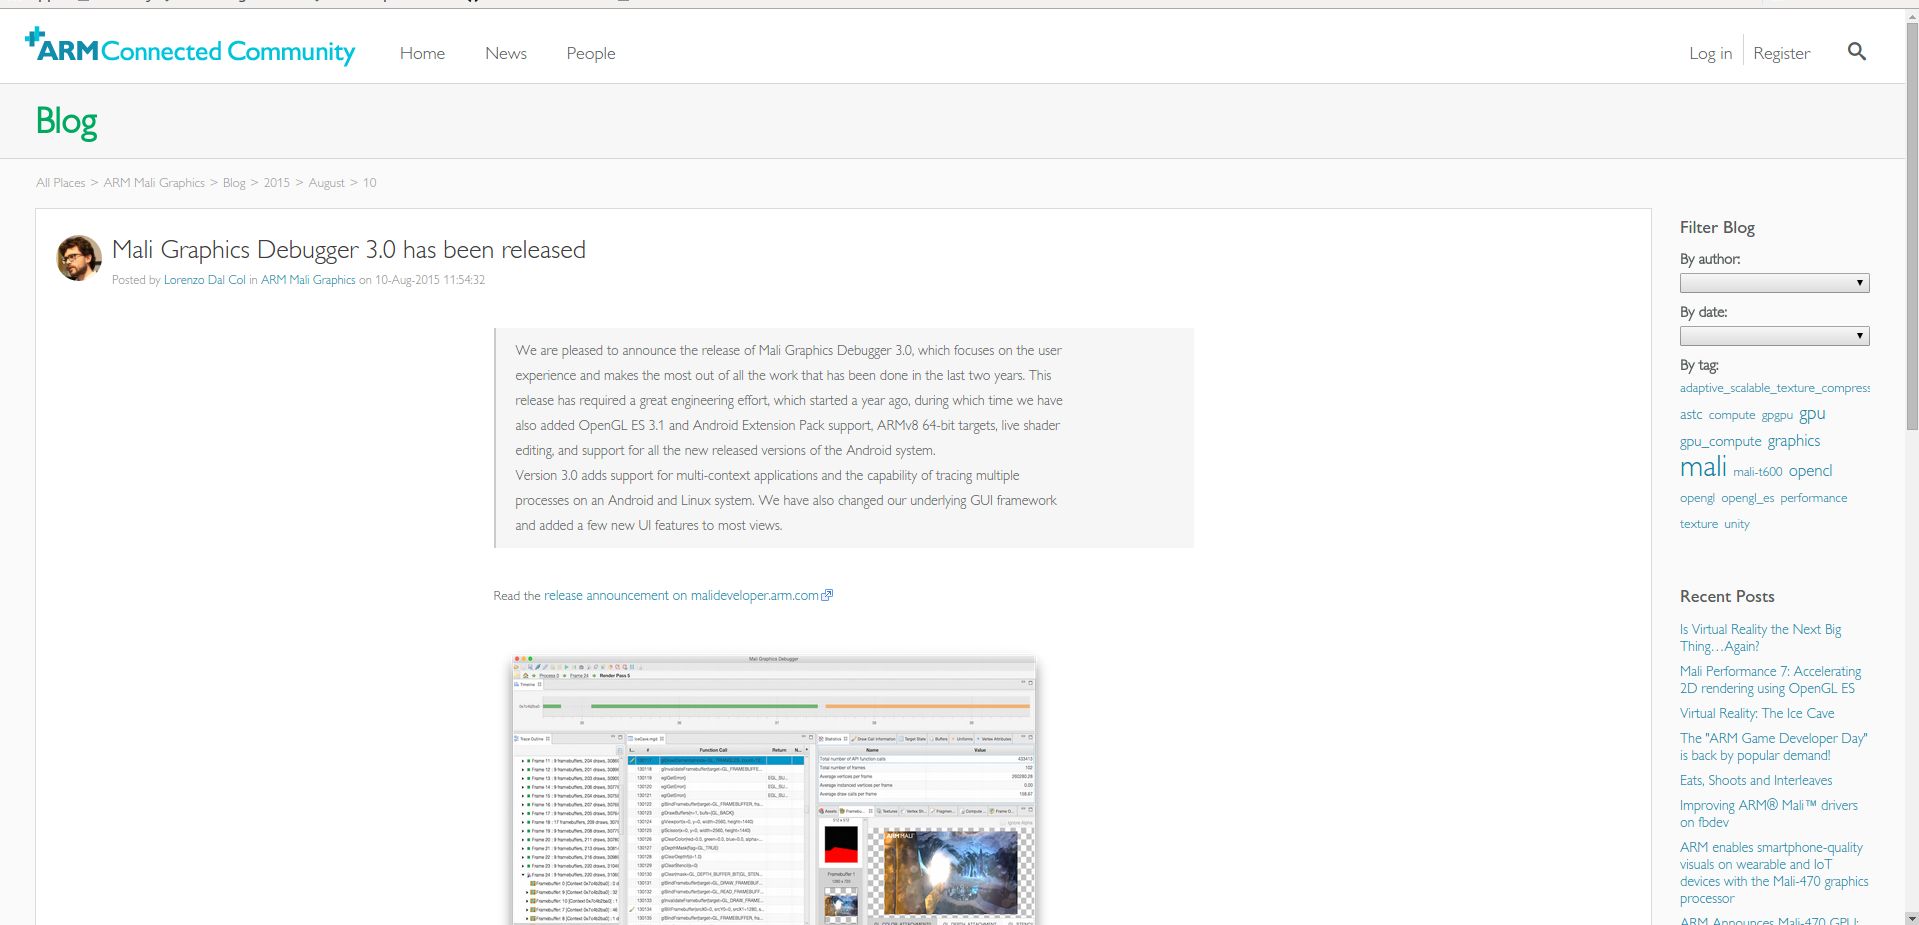Filter by mali-t600 tag

coord(1758,471)
